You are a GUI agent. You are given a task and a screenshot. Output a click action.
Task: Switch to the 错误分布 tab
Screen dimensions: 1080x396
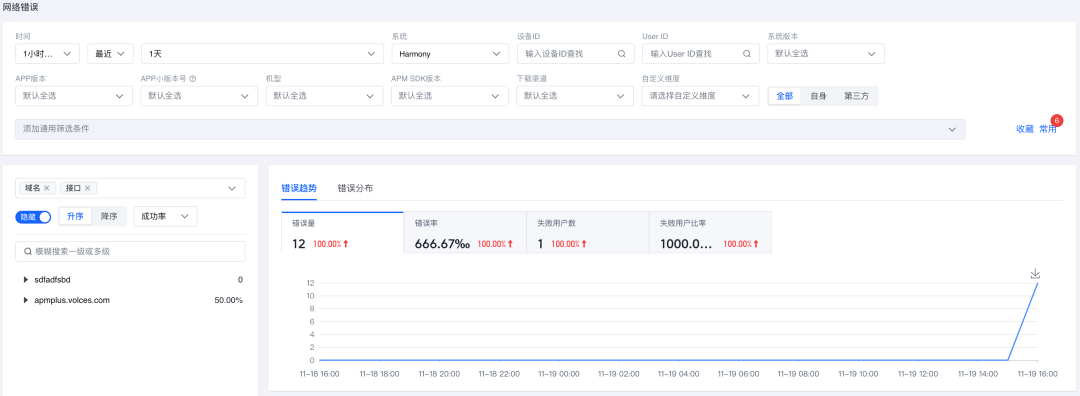coord(355,188)
